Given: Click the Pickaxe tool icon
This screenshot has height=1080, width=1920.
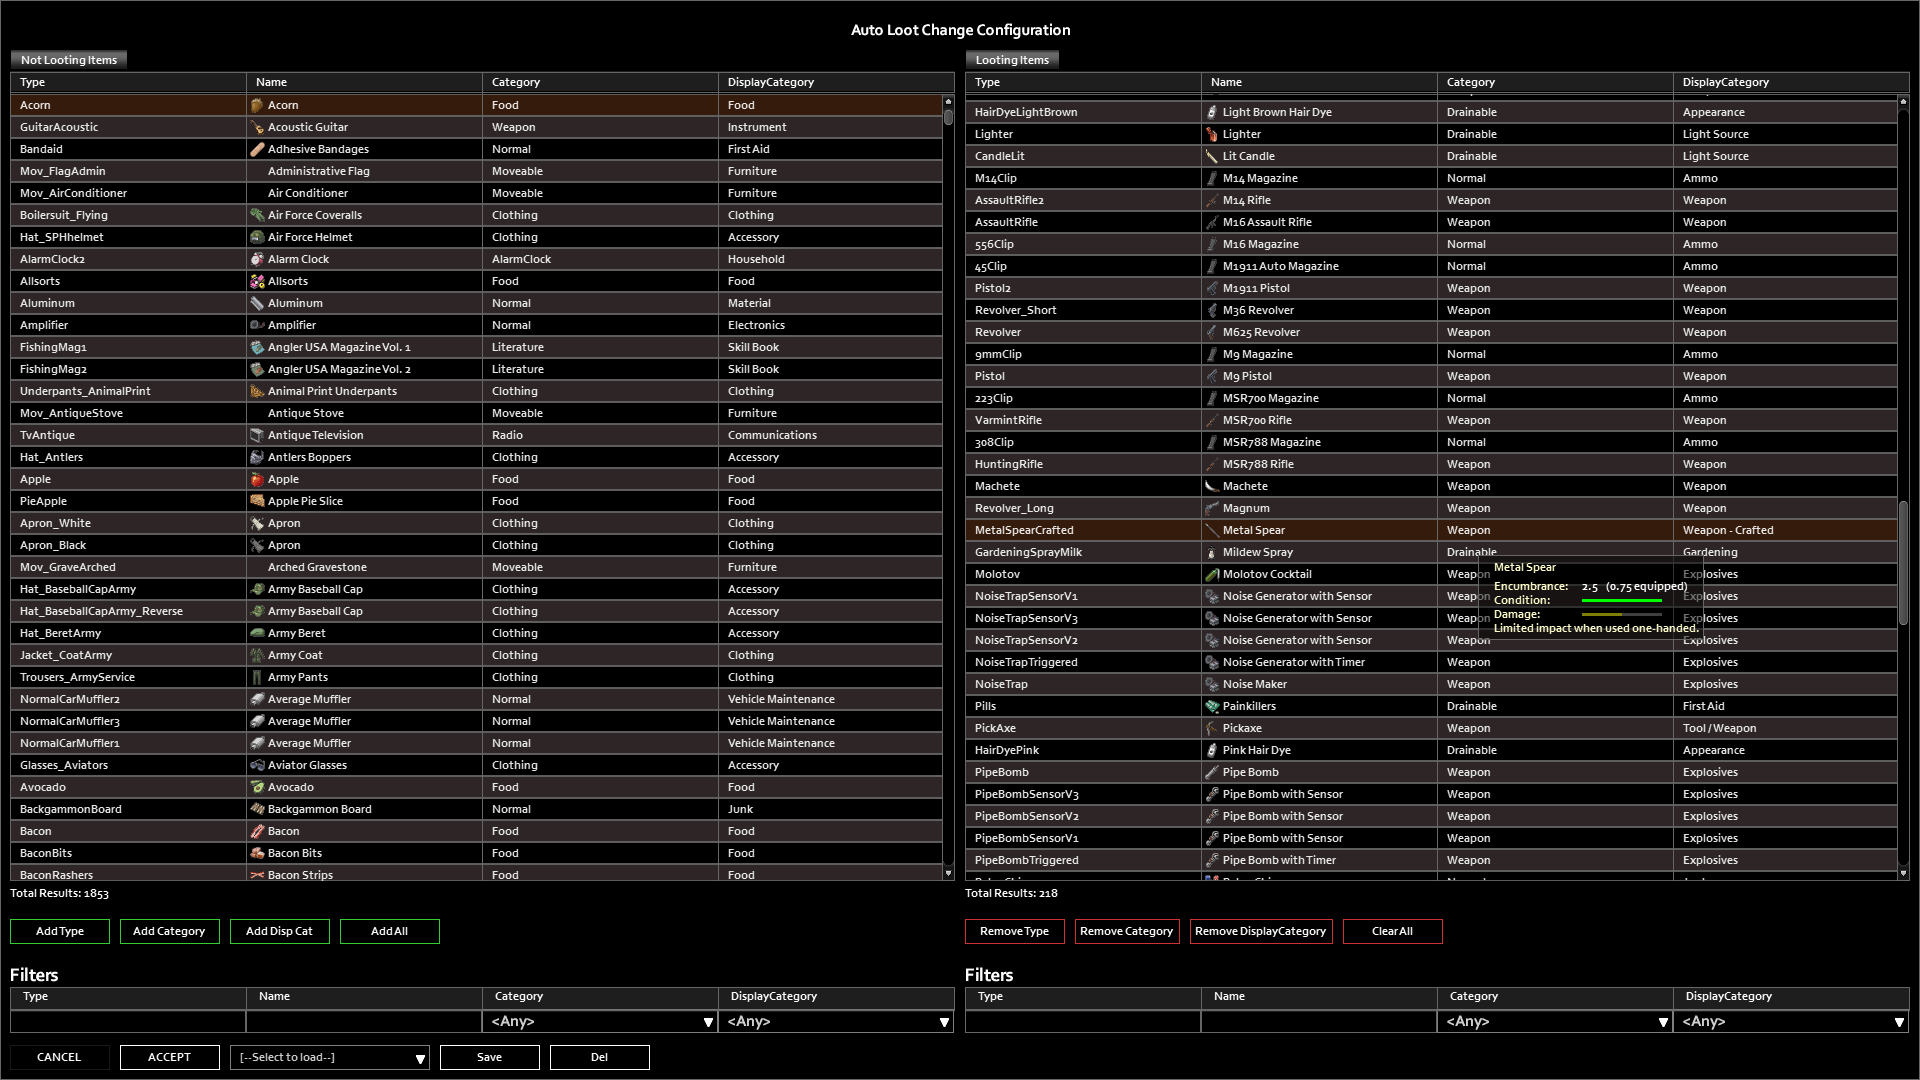Looking at the screenshot, I should coord(1212,728).
